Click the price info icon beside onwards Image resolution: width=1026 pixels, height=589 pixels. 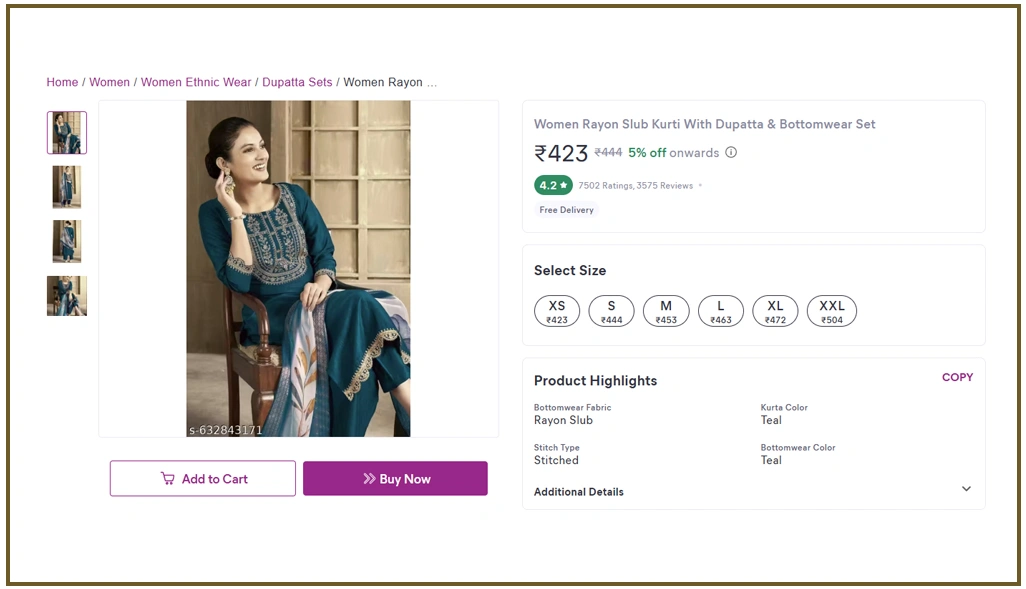tap(731, 153)
